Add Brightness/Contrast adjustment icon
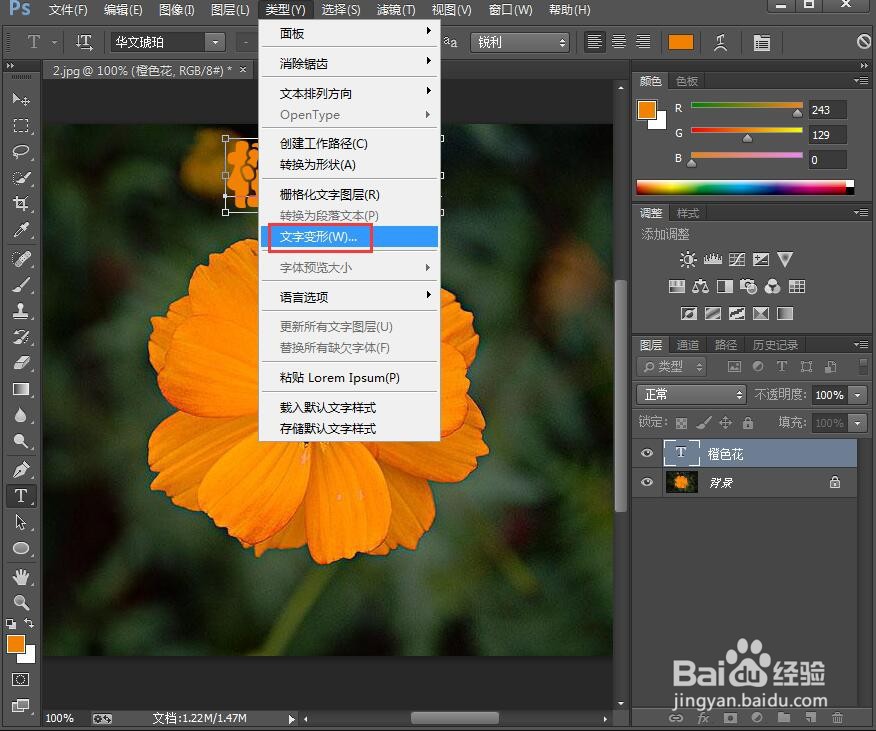 (688, 259)
